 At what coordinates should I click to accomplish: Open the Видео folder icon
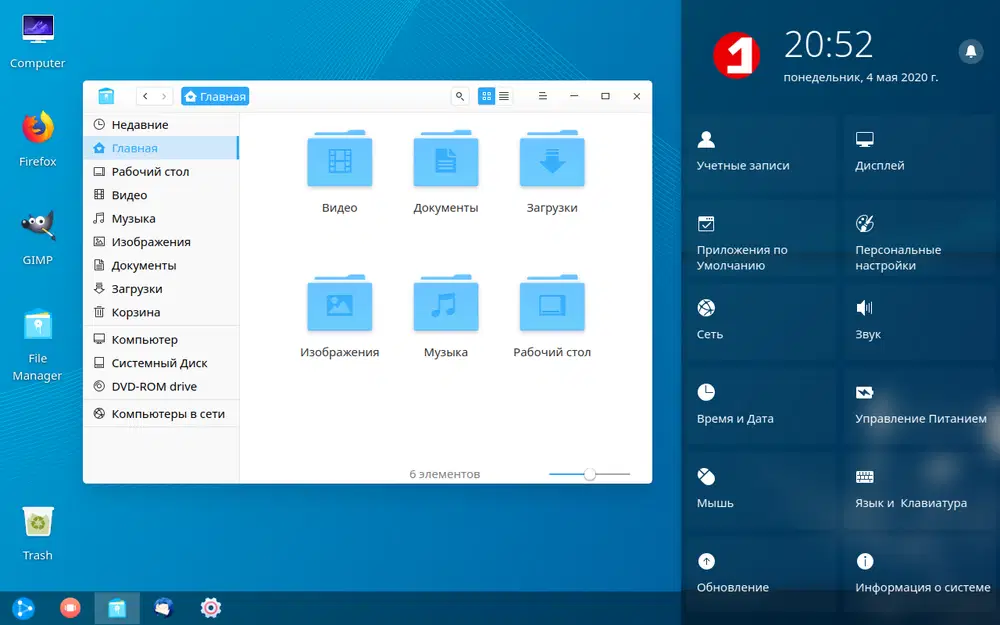pos(339,160)
